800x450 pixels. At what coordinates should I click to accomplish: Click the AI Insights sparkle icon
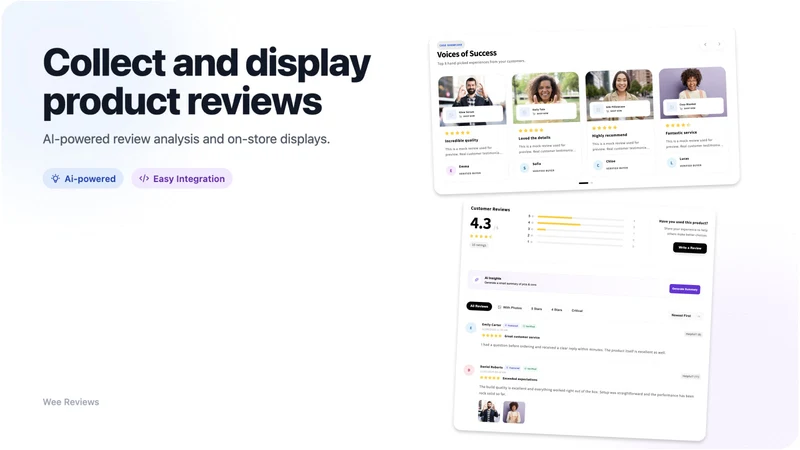(477, 280)
